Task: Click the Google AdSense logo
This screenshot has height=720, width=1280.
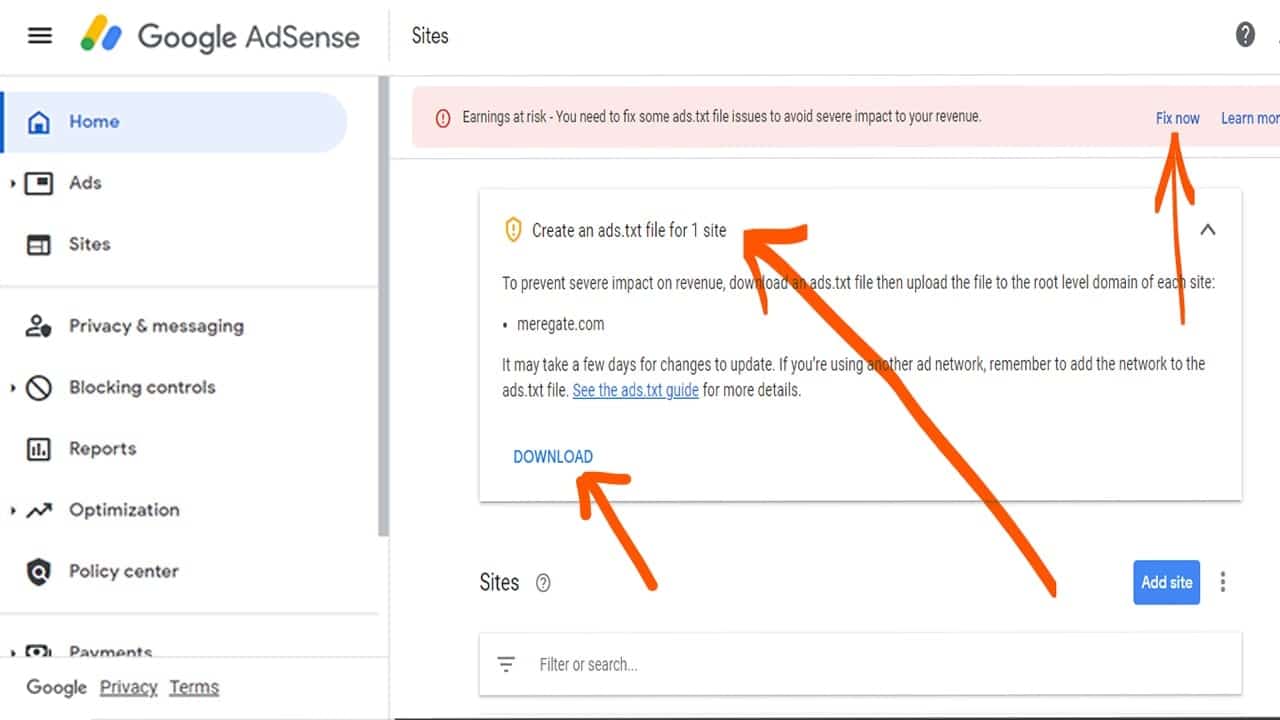Action: coord(220,37)
